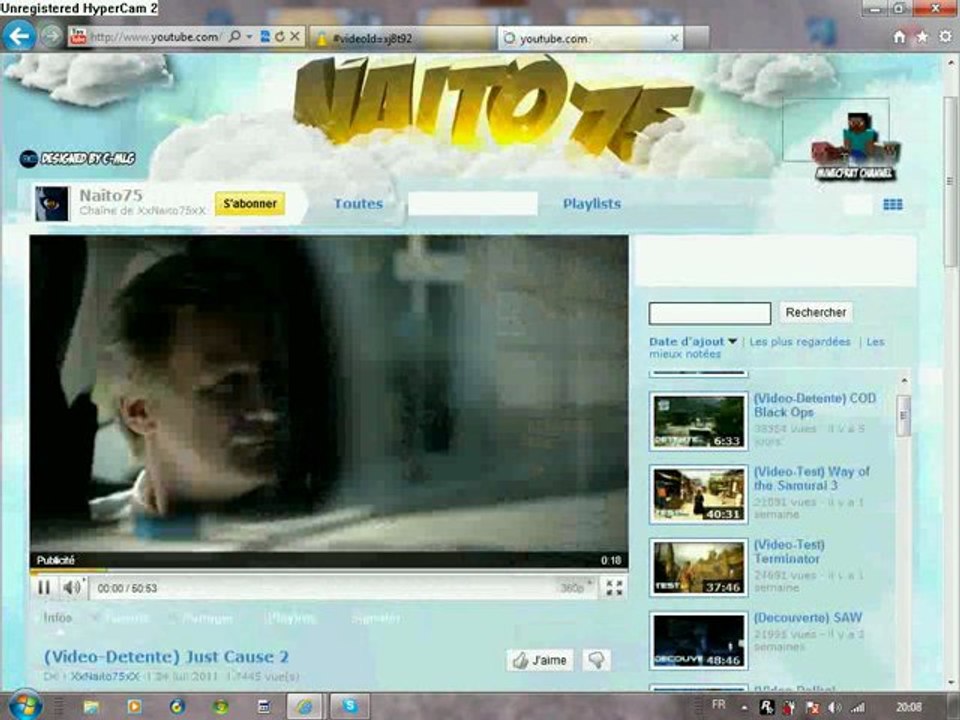Open the Infos tab under the video
This screenshot has height=720, width=960.
click(58, 618)
